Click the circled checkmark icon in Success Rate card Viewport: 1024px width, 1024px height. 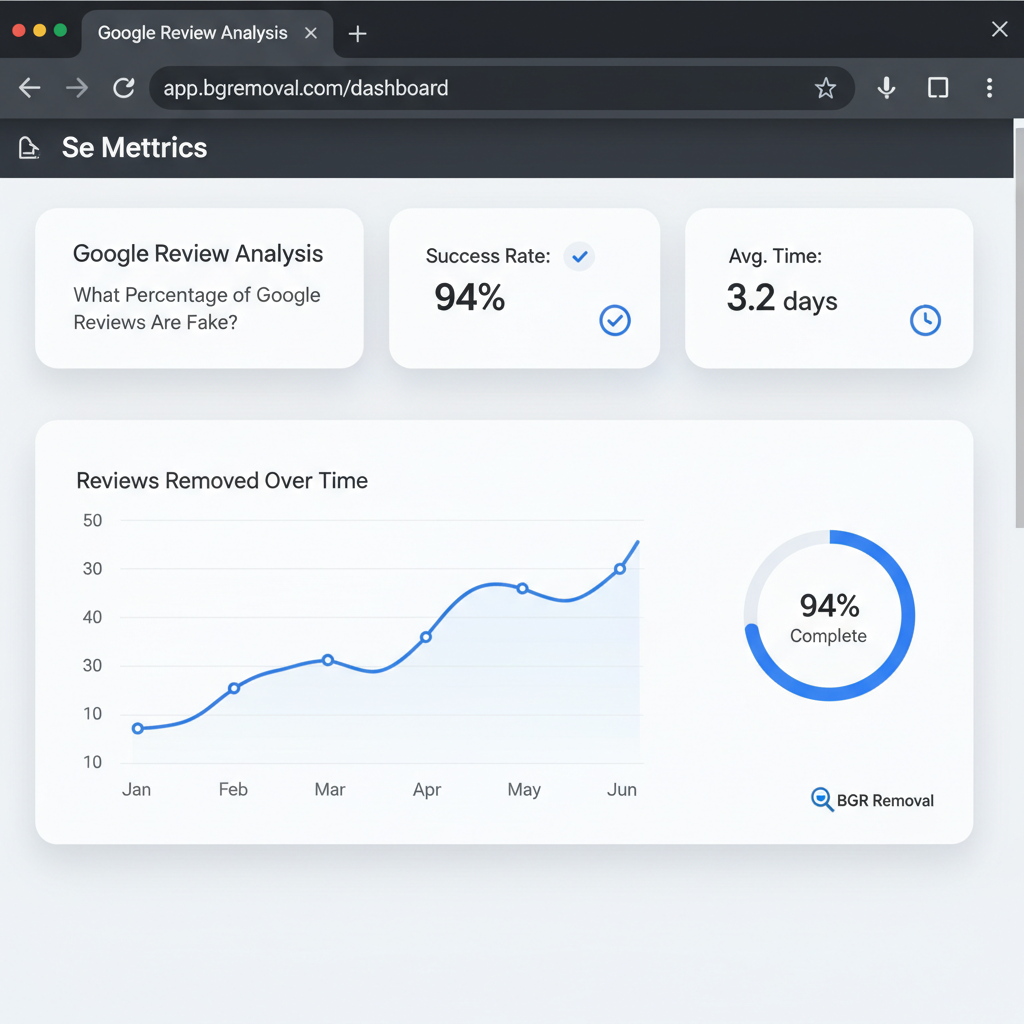(x=615, y=320)
